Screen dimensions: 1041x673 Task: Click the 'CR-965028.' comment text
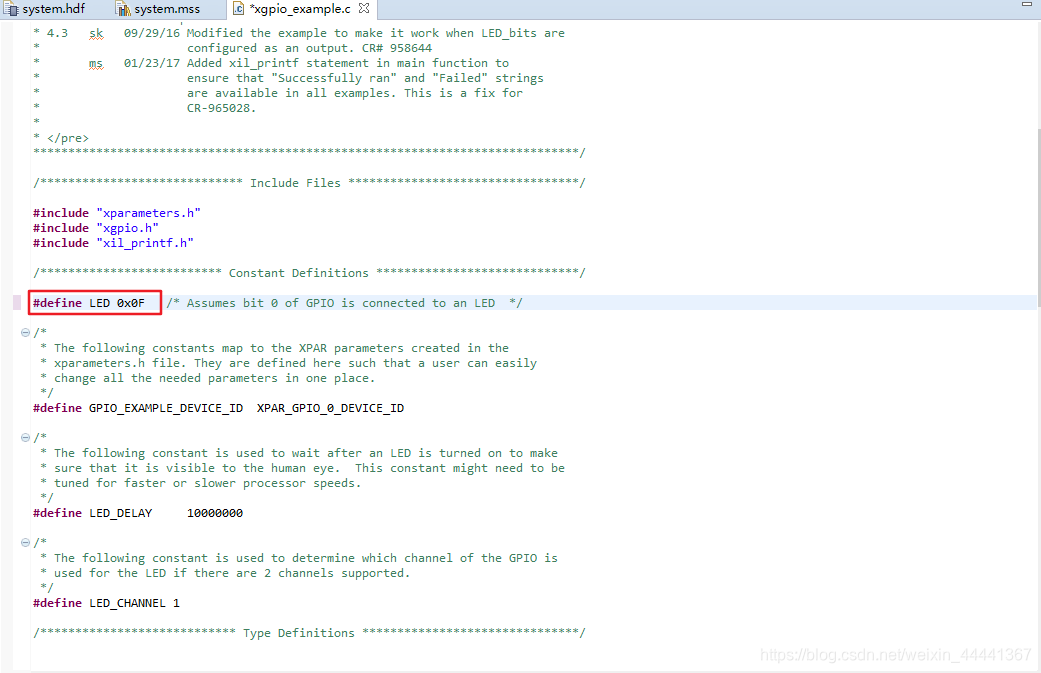221,108
